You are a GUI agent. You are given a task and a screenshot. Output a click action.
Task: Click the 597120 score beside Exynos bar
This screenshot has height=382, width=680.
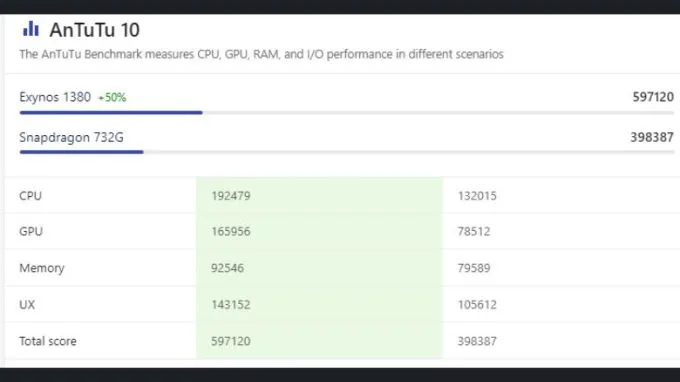coord(653,97)
